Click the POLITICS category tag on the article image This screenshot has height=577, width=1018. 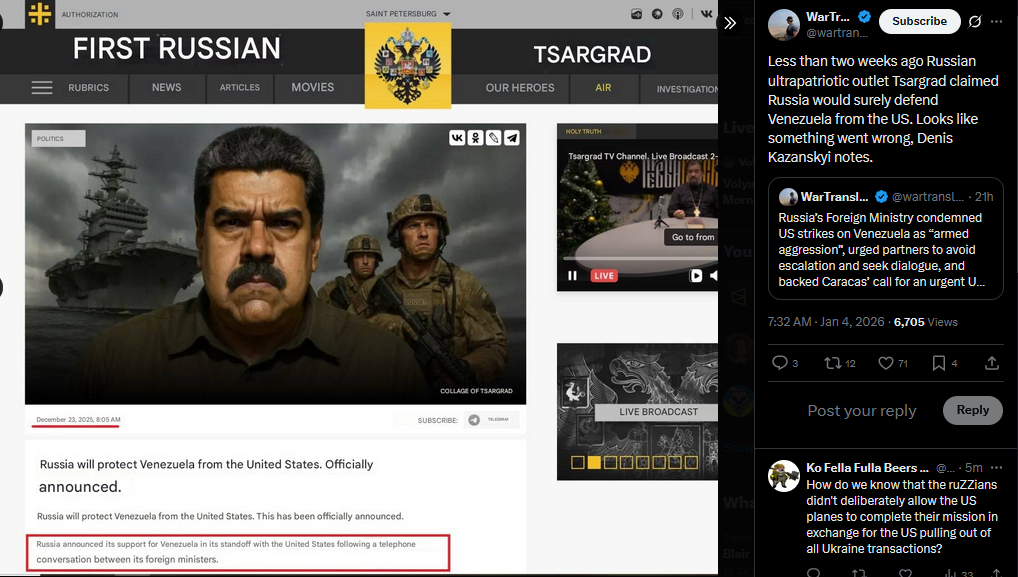point(58,138)
